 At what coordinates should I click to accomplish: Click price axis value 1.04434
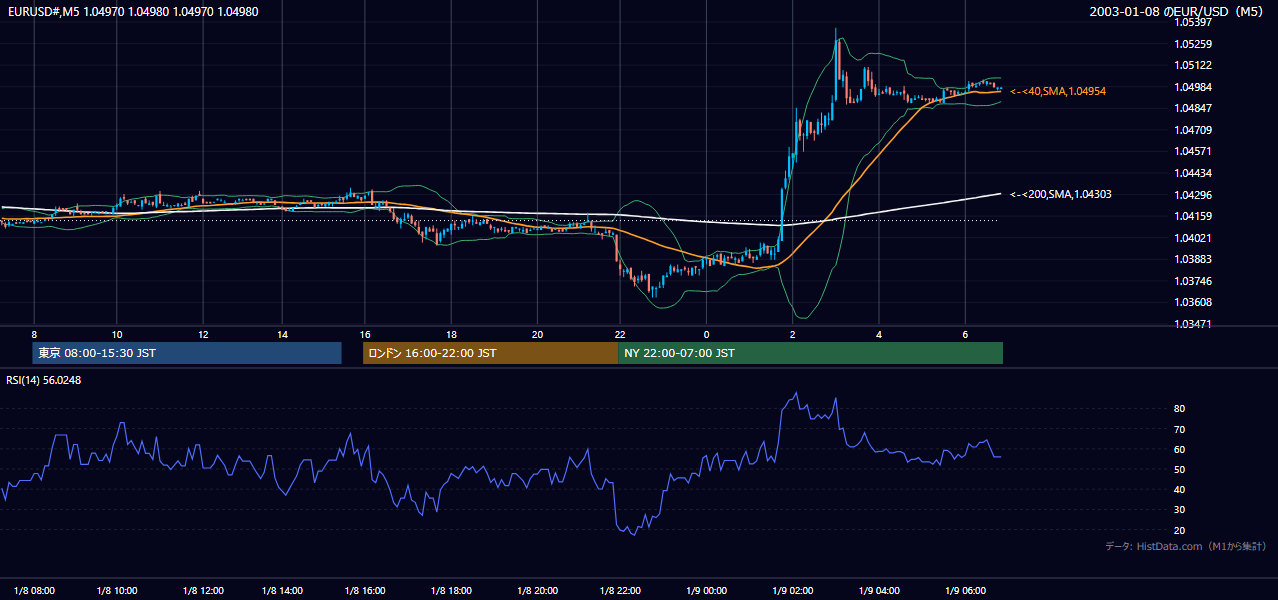(1193, 173)
